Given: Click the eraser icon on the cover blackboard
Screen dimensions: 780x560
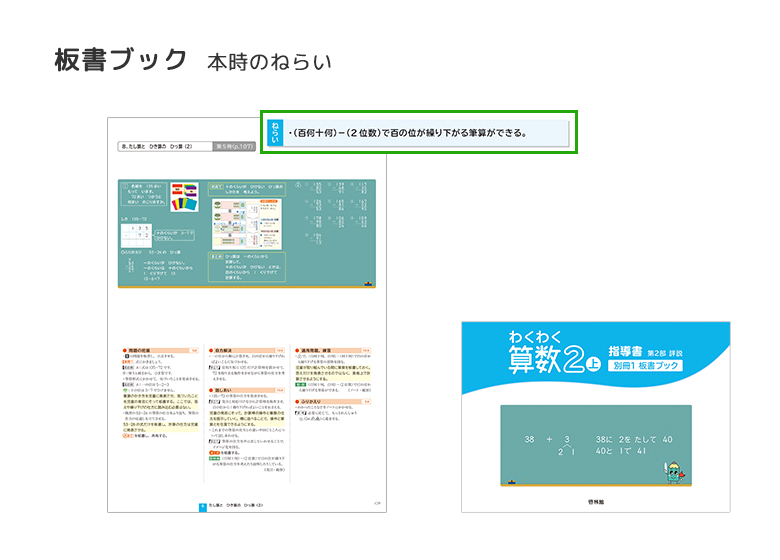Looking at the screenshot, I should pos(511,484).
